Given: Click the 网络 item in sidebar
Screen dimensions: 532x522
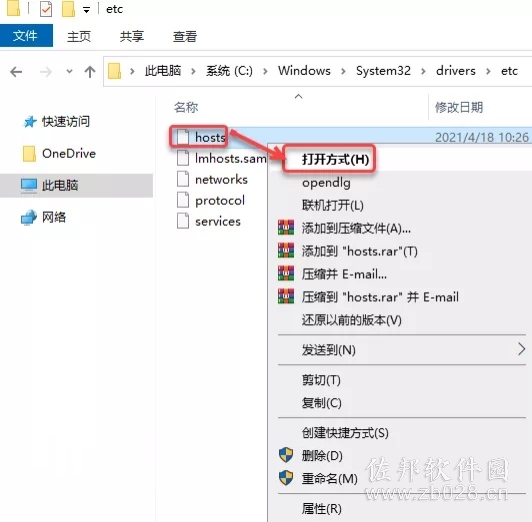Looking at the screenshot, I should coord(54,217).
